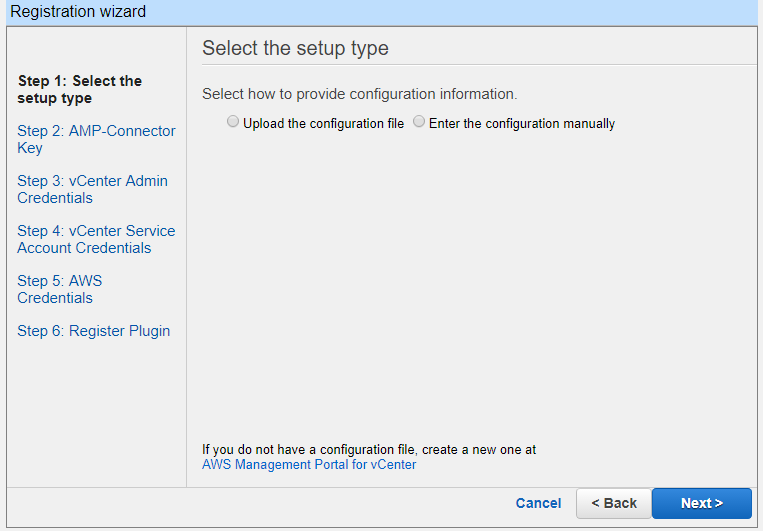Viewport: 763px width, 531px height.
Task: Open the AWS Management Portal for vCenter link
Action: 309,464
